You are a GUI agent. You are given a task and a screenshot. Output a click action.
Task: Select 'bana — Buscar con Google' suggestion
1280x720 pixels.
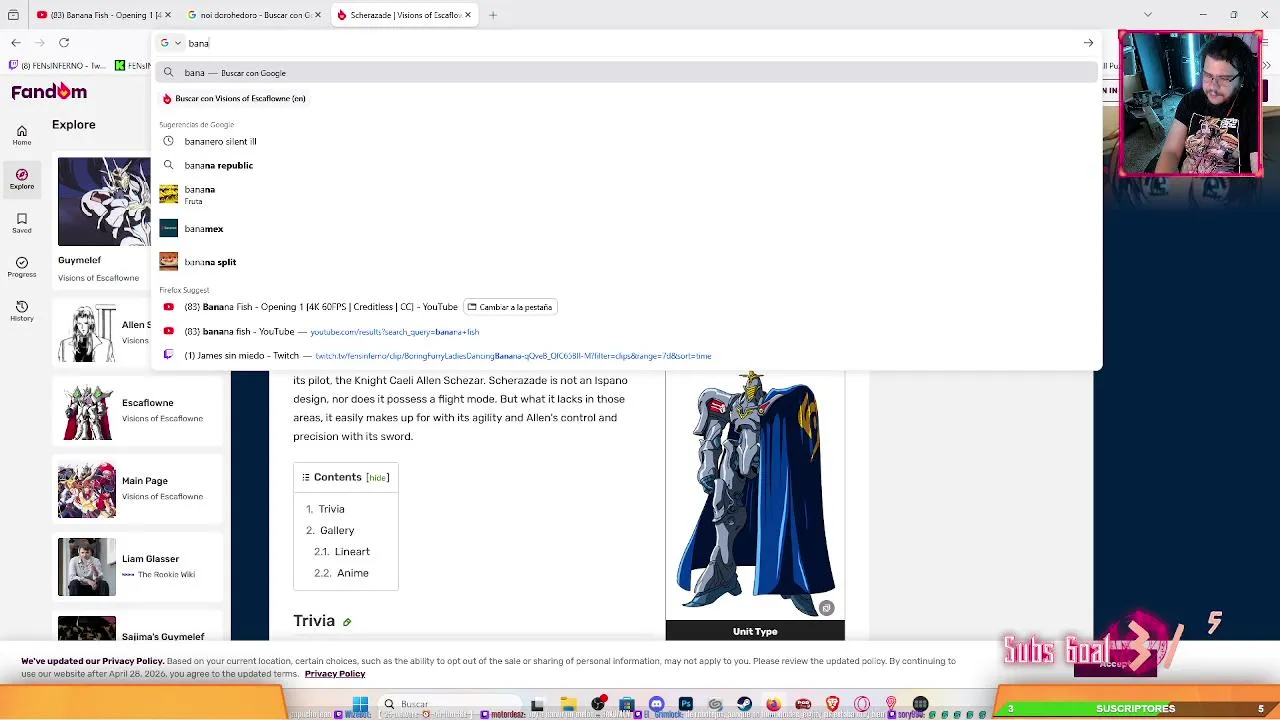tap(627, 73)
